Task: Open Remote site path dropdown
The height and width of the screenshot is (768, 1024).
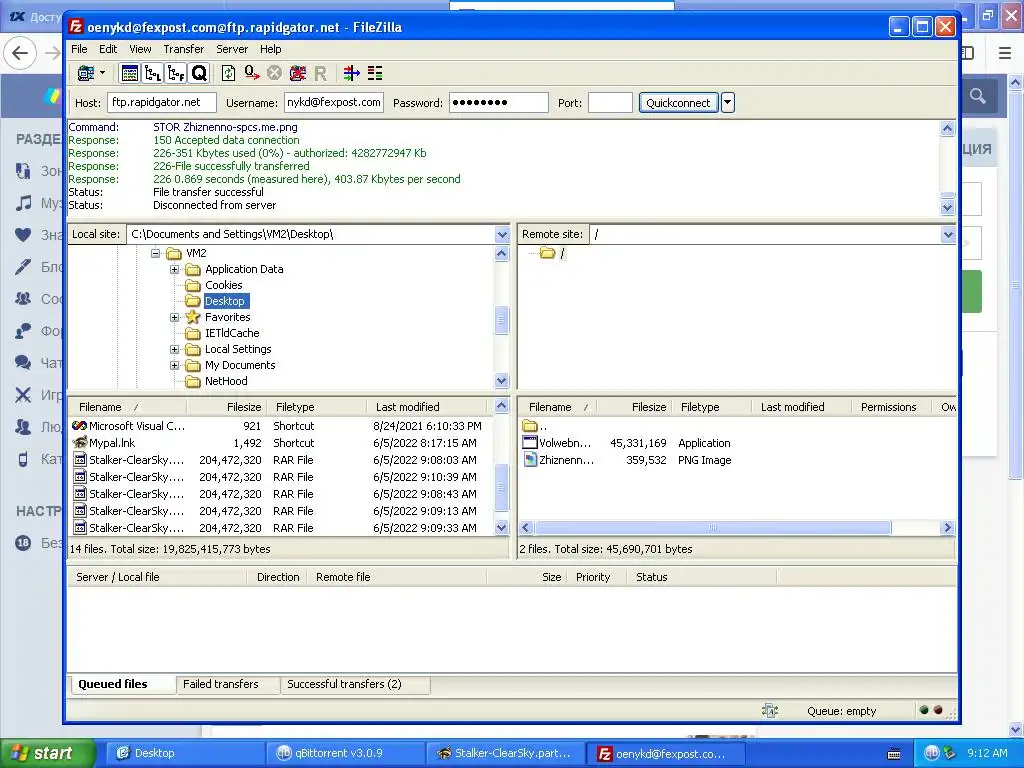Action: pos(948,234)
